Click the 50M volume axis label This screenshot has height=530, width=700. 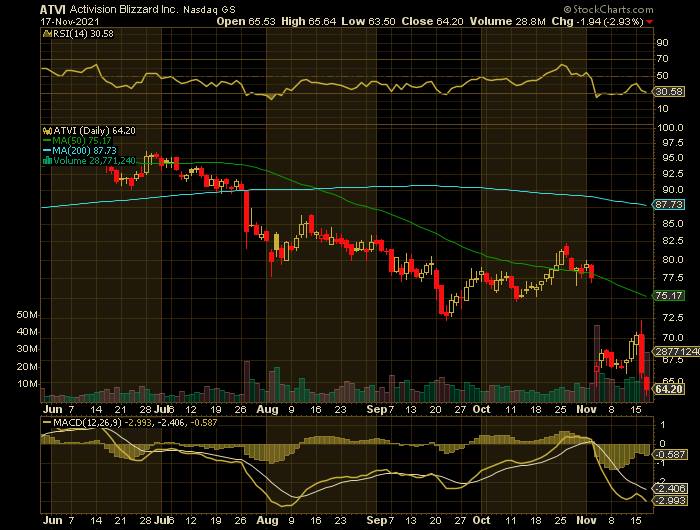point(27,315)
